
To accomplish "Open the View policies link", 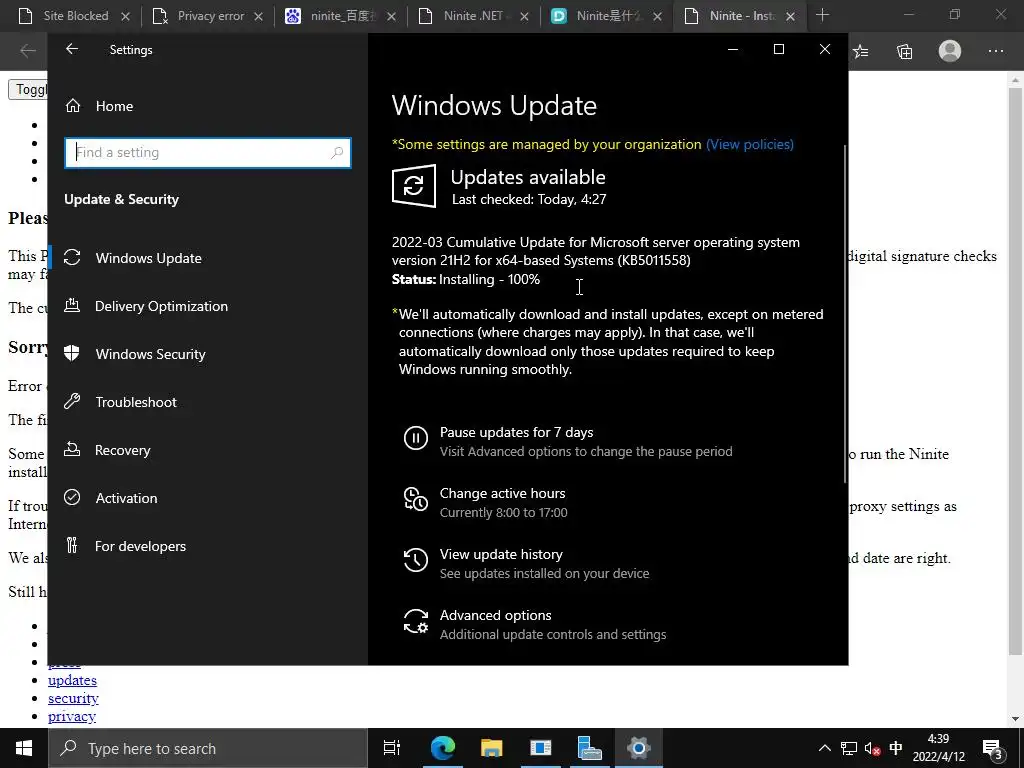I will [750, 144].
